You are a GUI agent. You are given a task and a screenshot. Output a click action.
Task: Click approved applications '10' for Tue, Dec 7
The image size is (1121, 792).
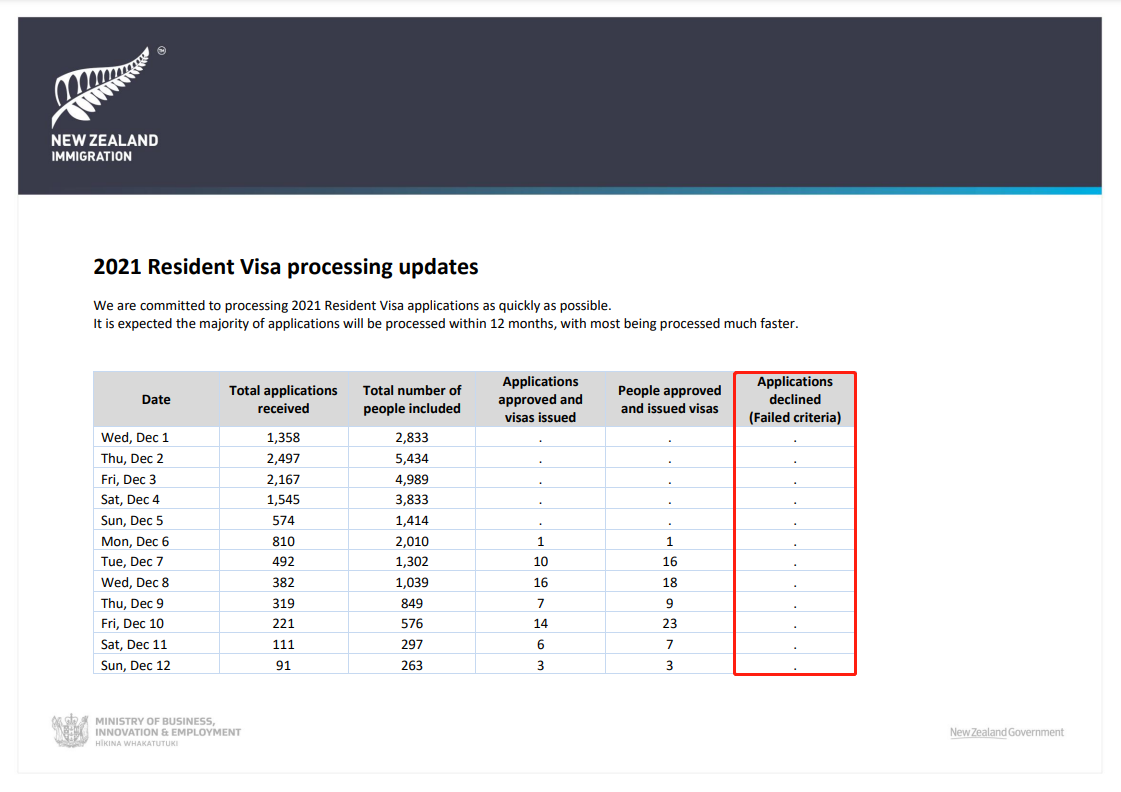tap(540, 562)
